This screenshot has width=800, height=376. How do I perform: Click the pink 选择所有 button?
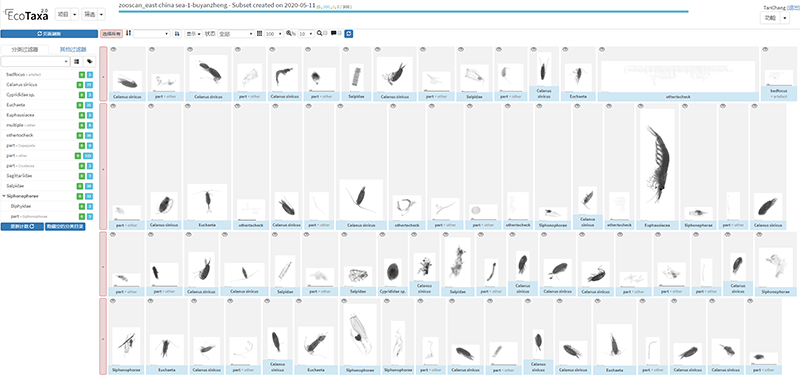pyautogui.click(x=111, y=33)
